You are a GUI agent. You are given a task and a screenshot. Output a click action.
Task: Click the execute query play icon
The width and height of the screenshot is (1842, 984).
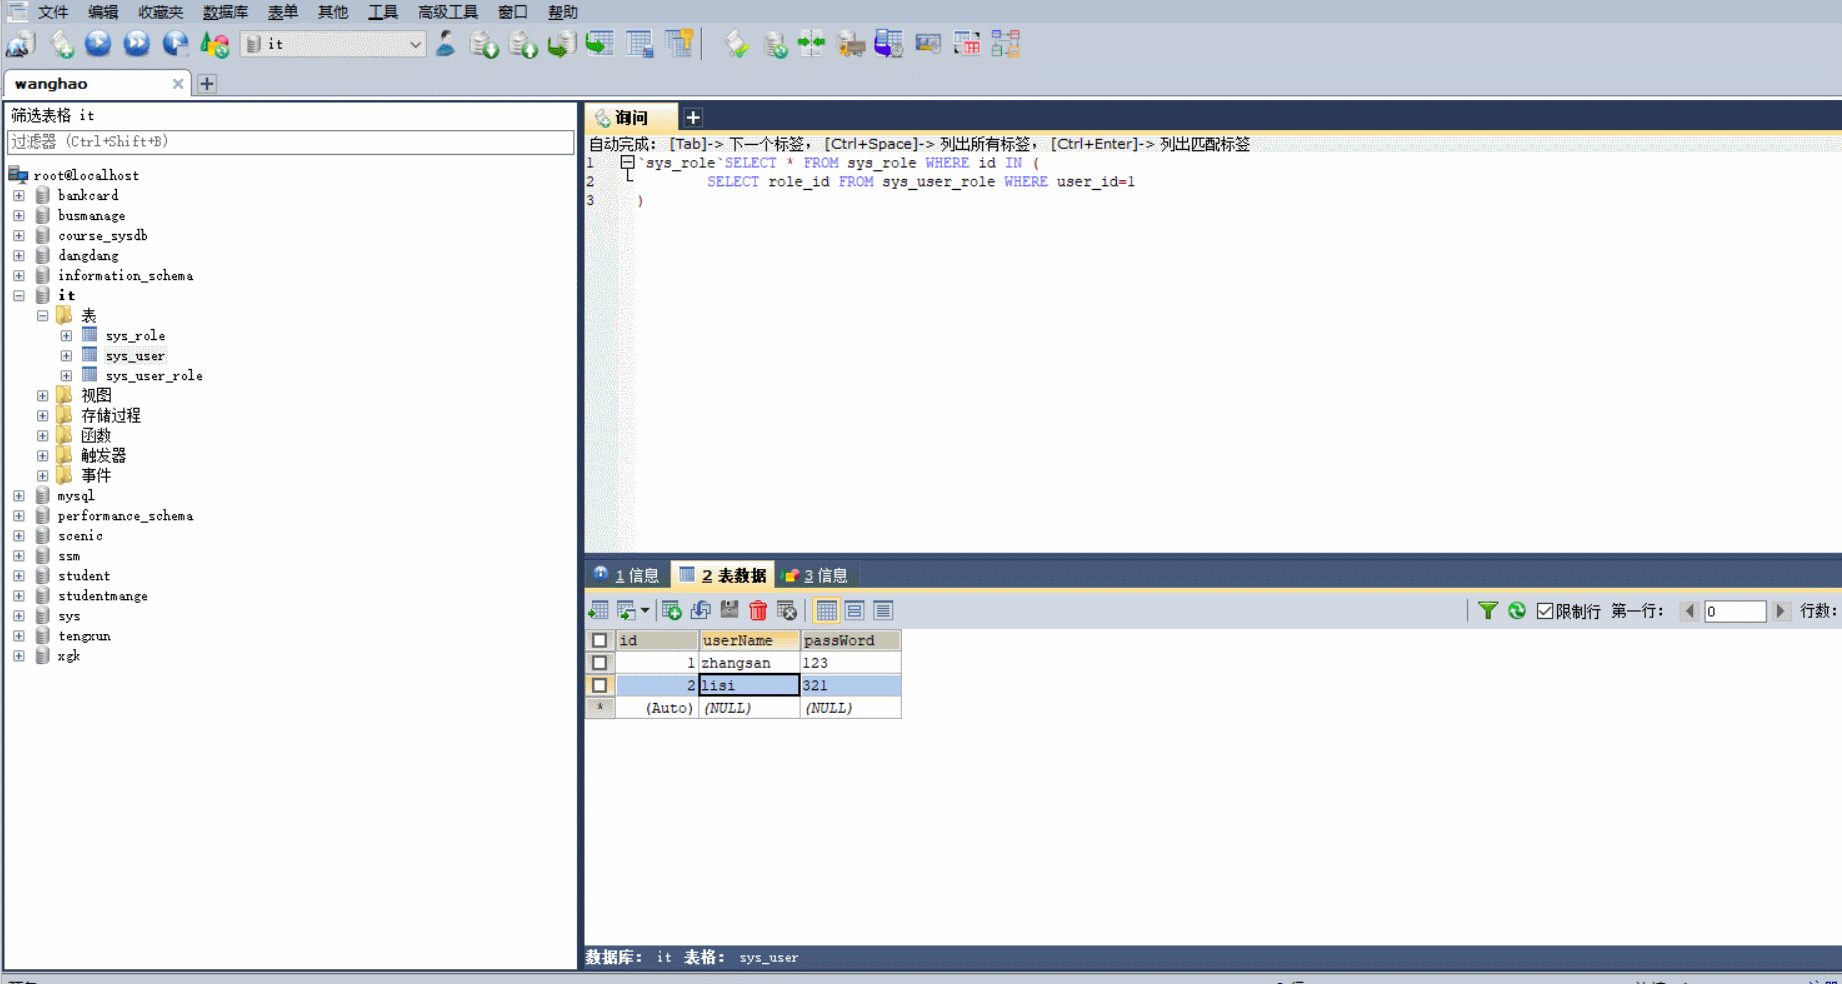tap(98, 44)
